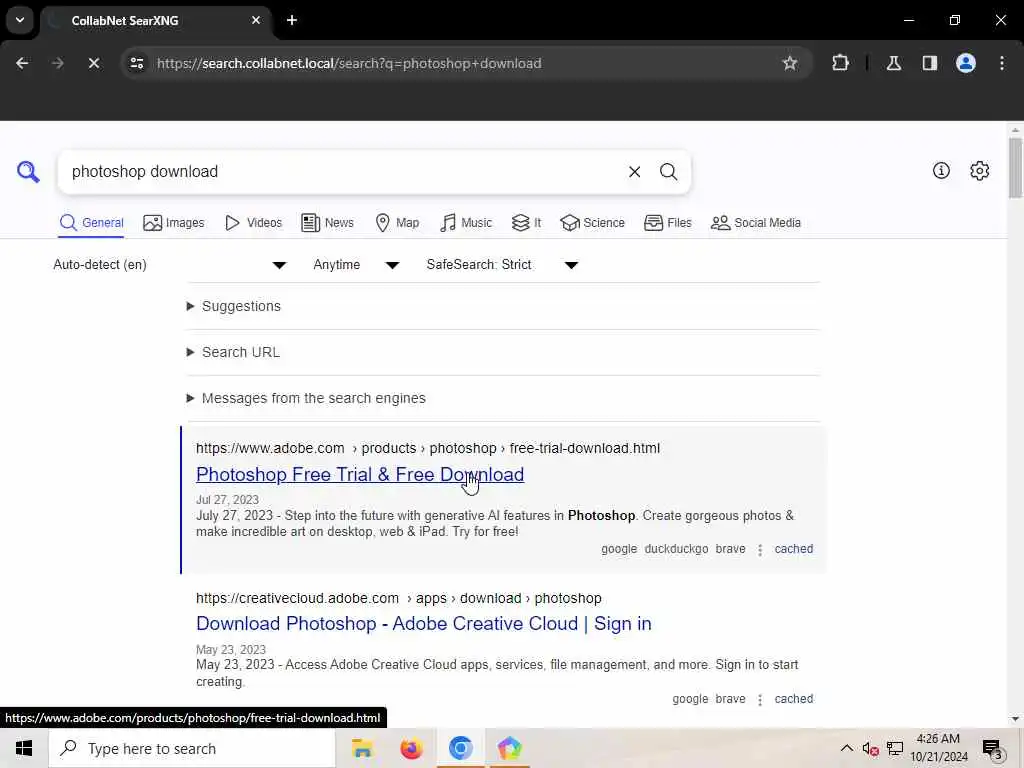The height and width of the screenshot is (768, 1024).
Task: Switch to Files search tab
Action: (667, 223)
